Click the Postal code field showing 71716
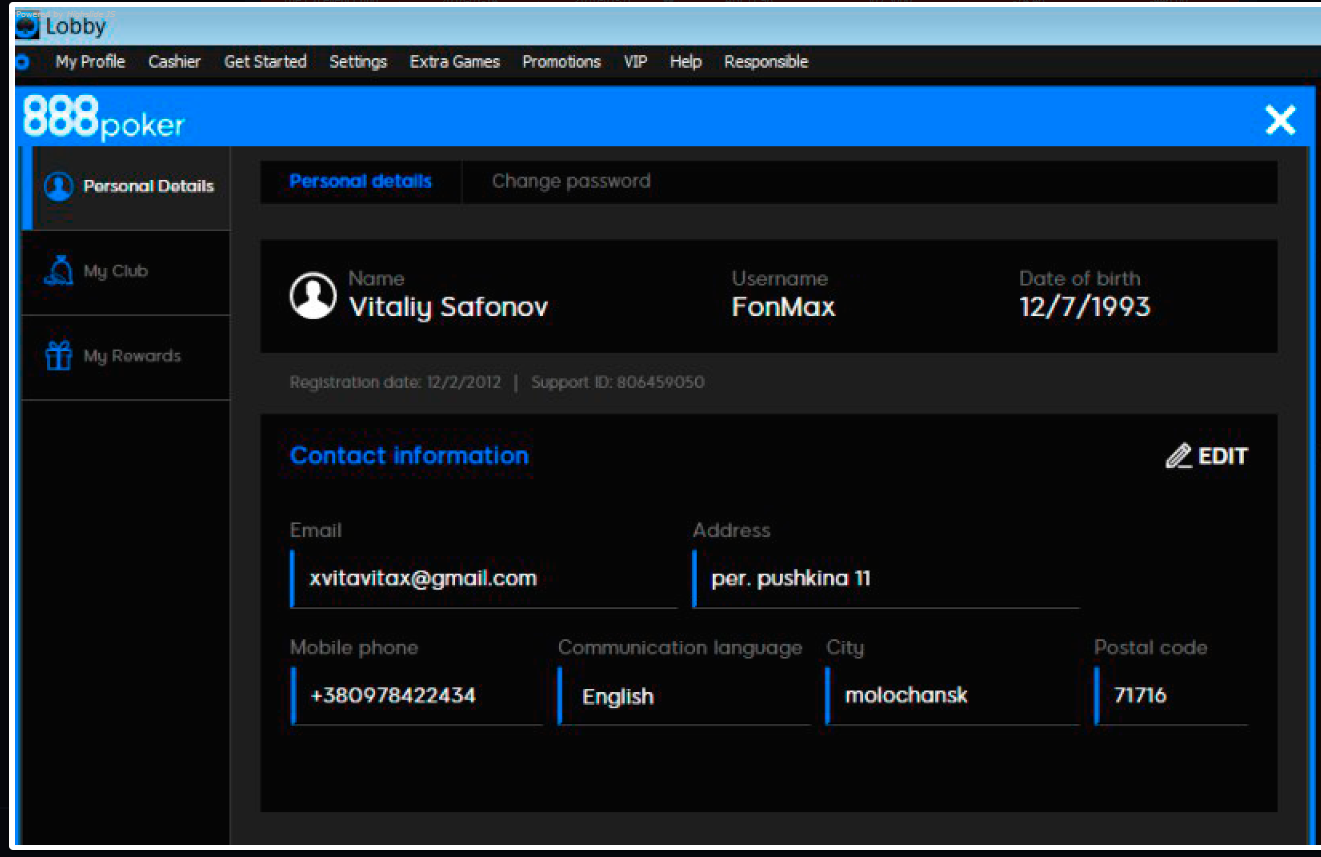This screenshot has width=1321, height=857. coord(1171,695)
